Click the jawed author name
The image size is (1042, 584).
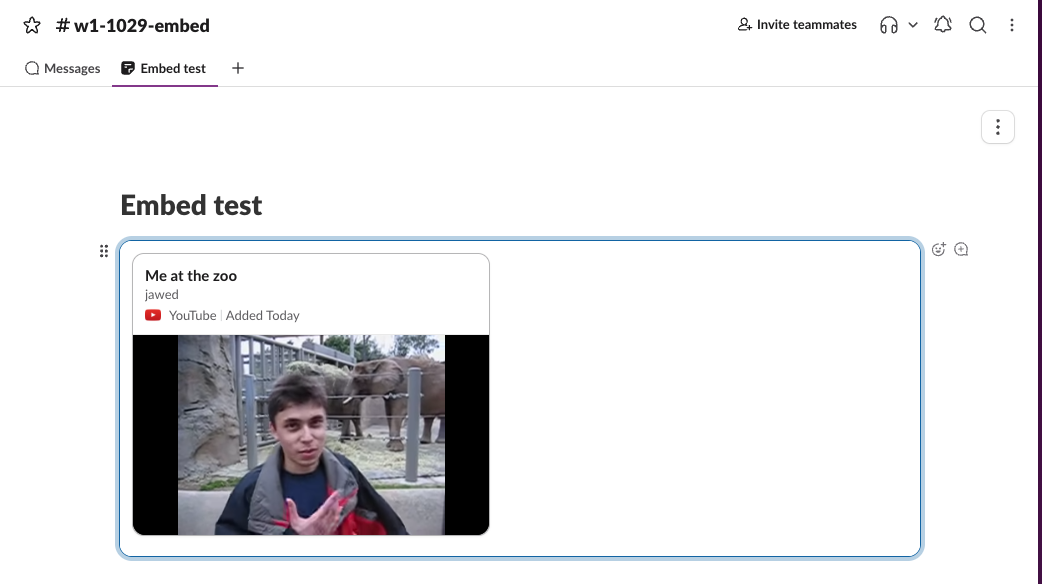click(x=161, y=294)
